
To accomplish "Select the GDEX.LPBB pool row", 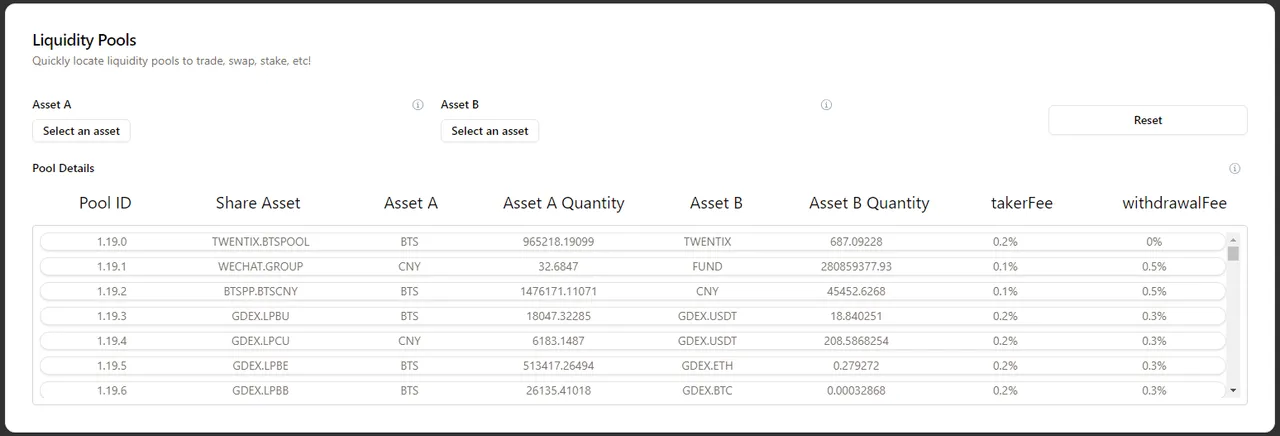I will 632,391.
